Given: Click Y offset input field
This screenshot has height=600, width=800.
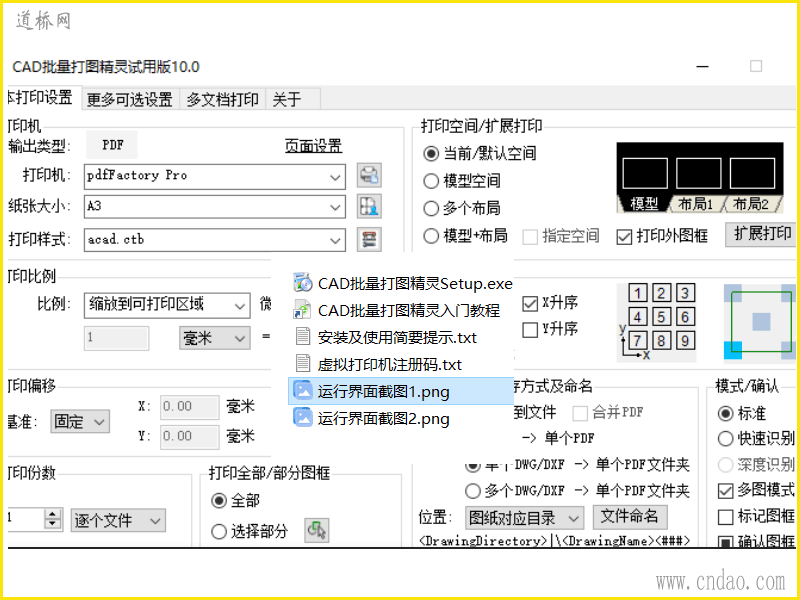Looking at the screenshot, I should tap(190, 436).
